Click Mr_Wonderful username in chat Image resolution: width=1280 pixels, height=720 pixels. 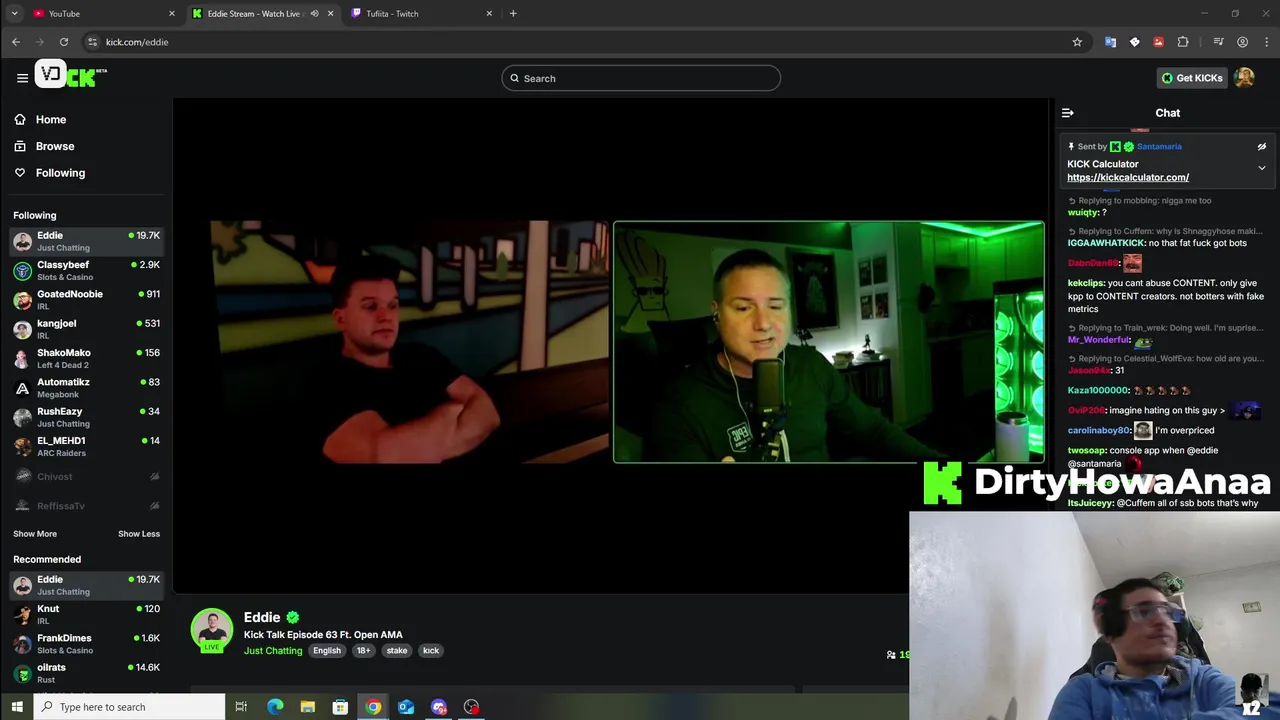[1098, 340]
